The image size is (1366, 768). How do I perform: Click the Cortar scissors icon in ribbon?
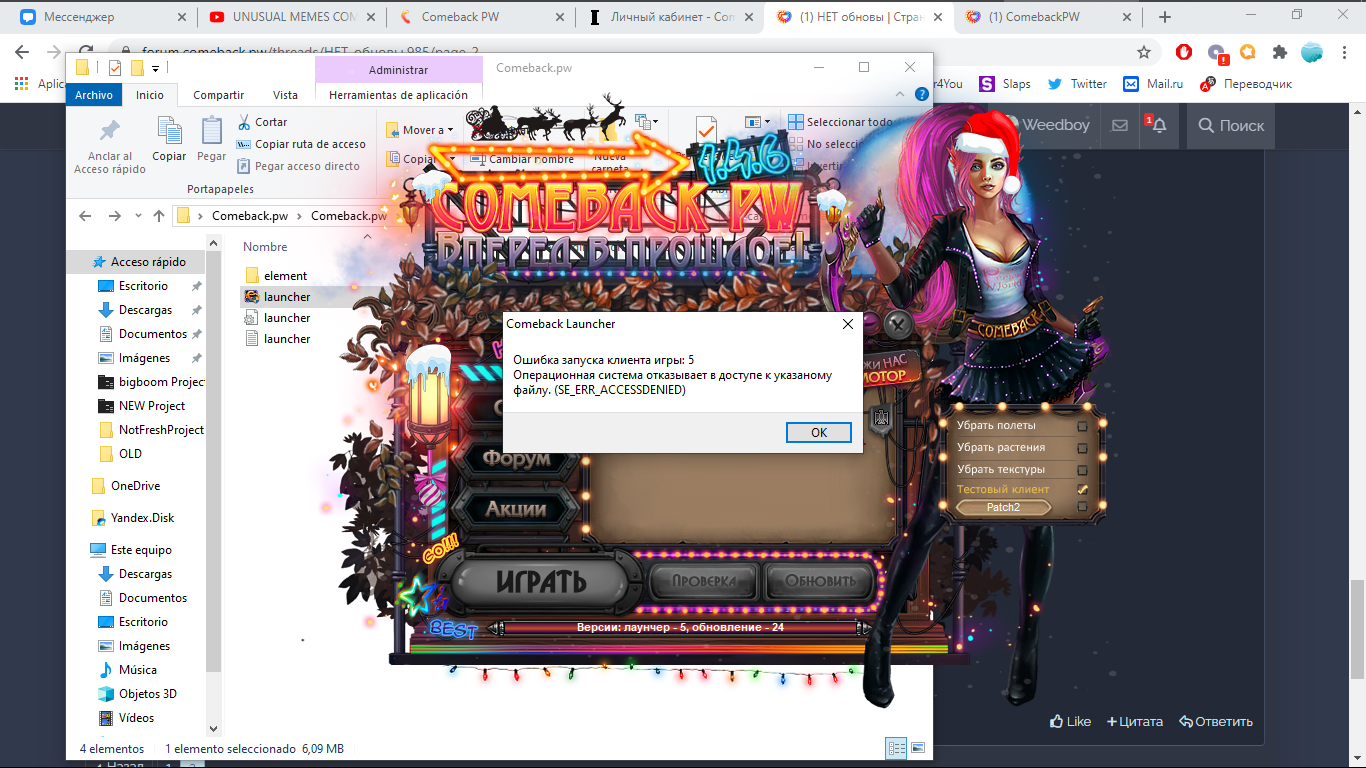(244, 122)
